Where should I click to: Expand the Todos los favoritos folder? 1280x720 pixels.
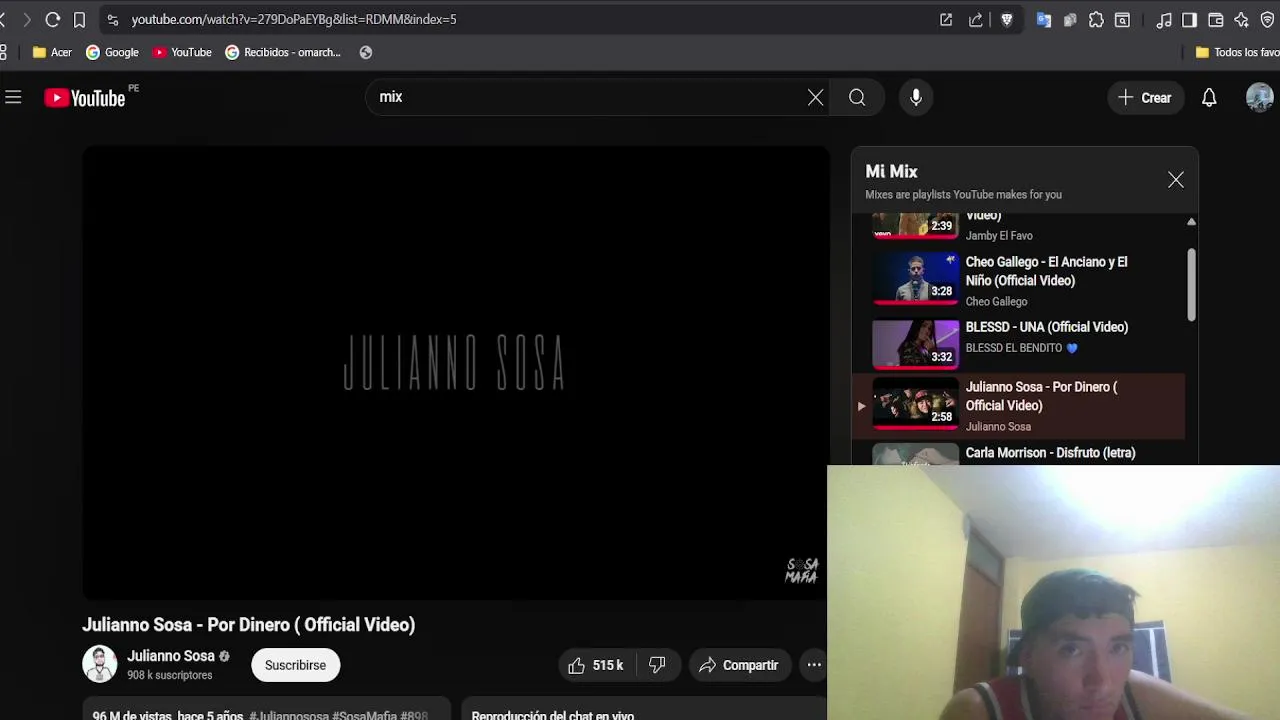pos(1237,52)
